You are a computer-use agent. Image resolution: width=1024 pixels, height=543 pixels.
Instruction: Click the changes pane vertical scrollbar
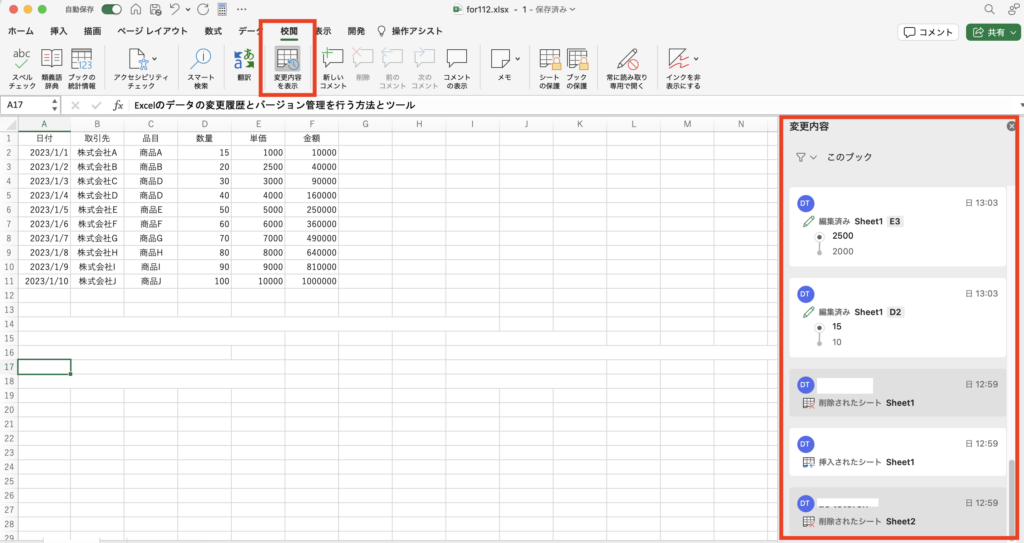(x=1012, y=497)
